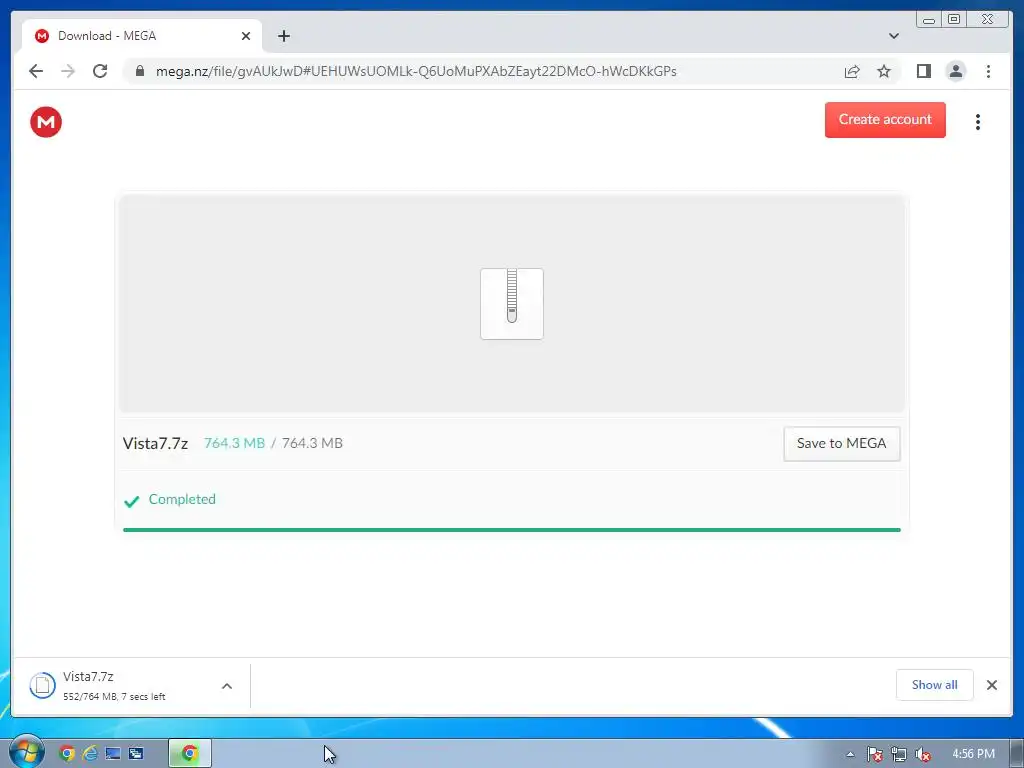1024x768 pixels.
Task: Expand options arrow for Vista7.7z download
Action: (227, 686)
